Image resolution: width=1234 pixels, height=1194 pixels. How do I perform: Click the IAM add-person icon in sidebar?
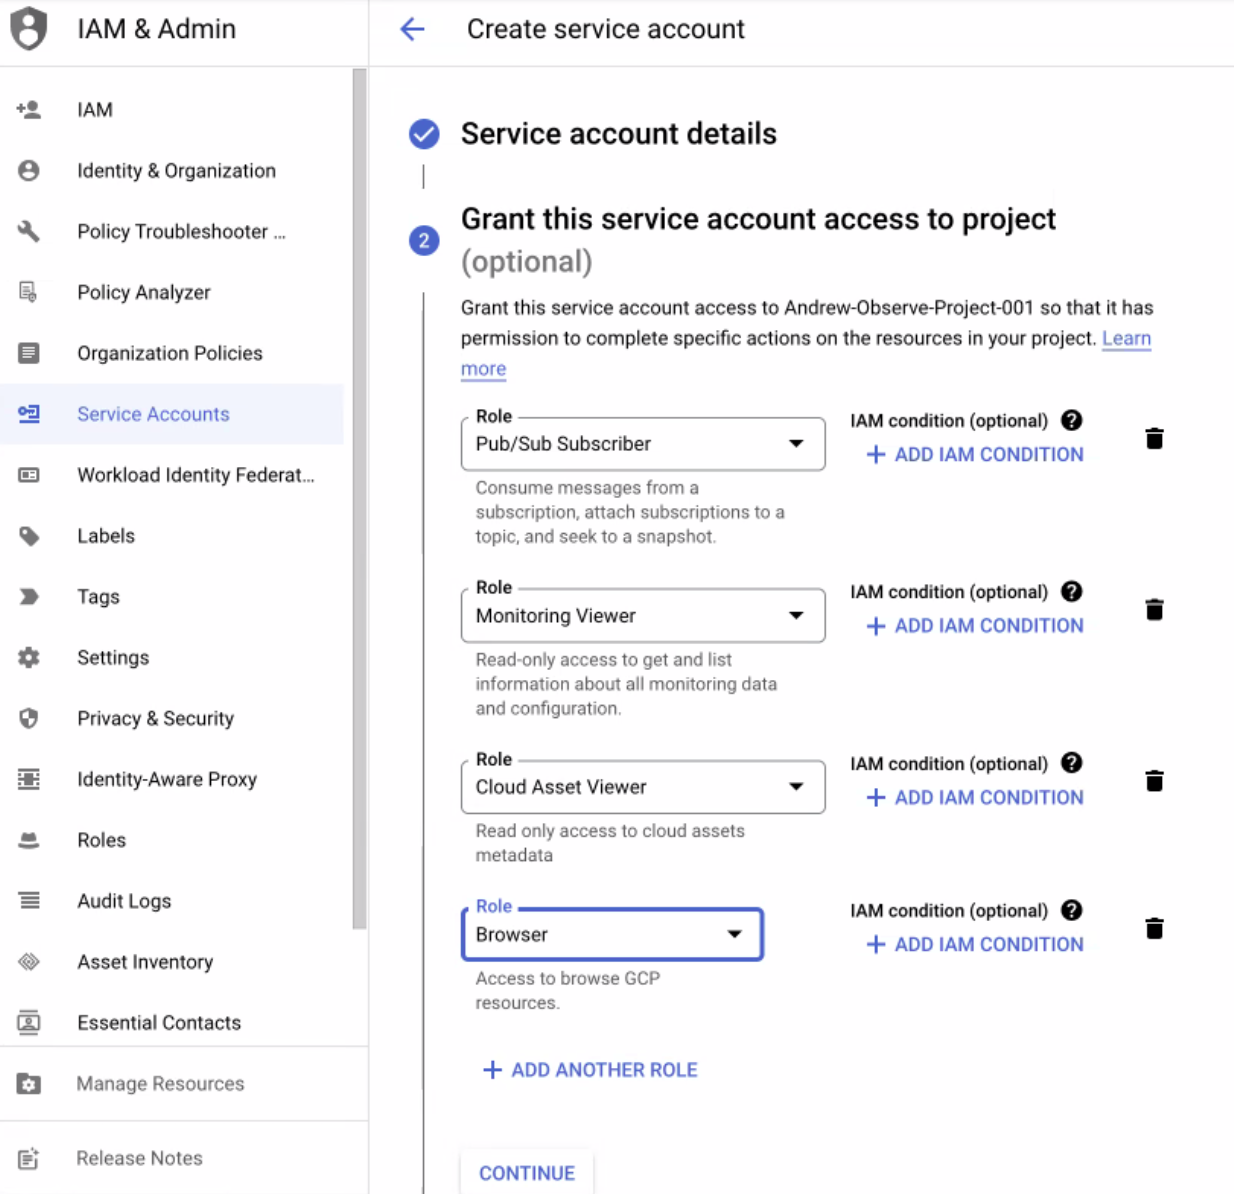point(29,110)
